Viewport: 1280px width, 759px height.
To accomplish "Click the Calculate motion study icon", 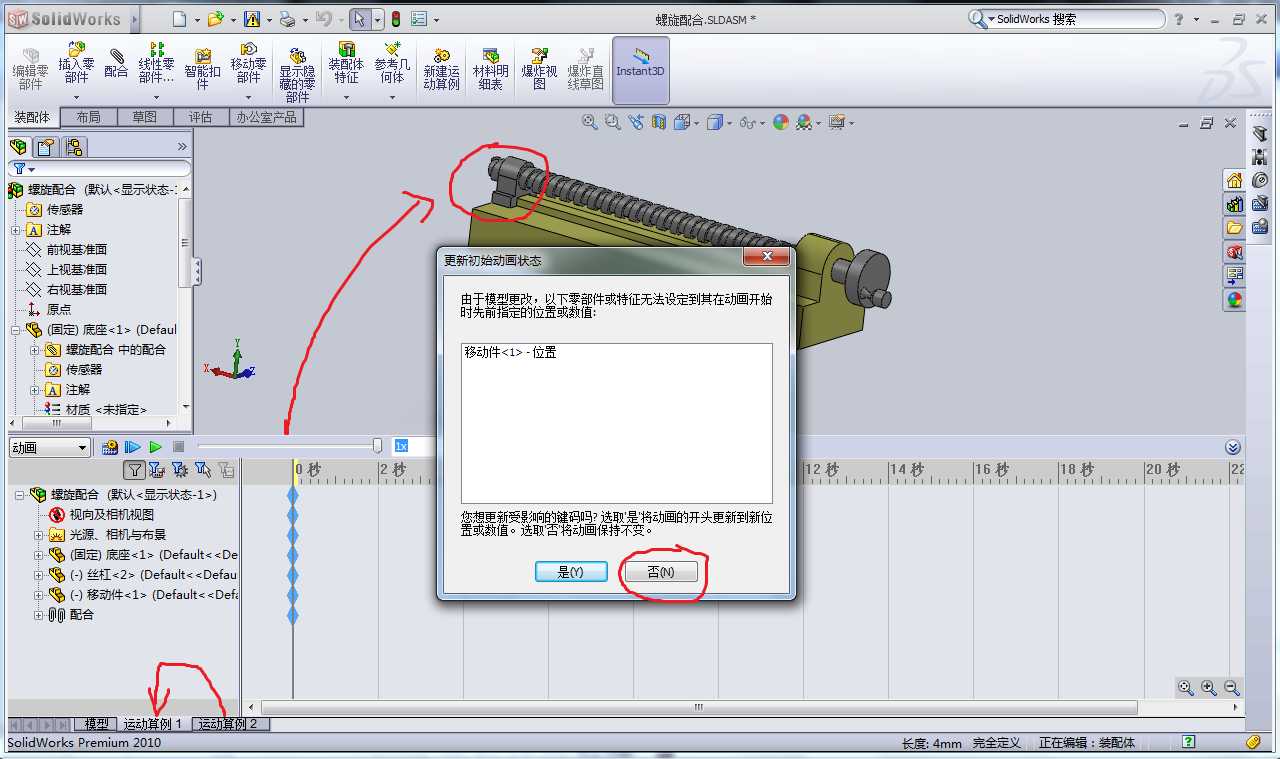I will click(x=110, y=447).
